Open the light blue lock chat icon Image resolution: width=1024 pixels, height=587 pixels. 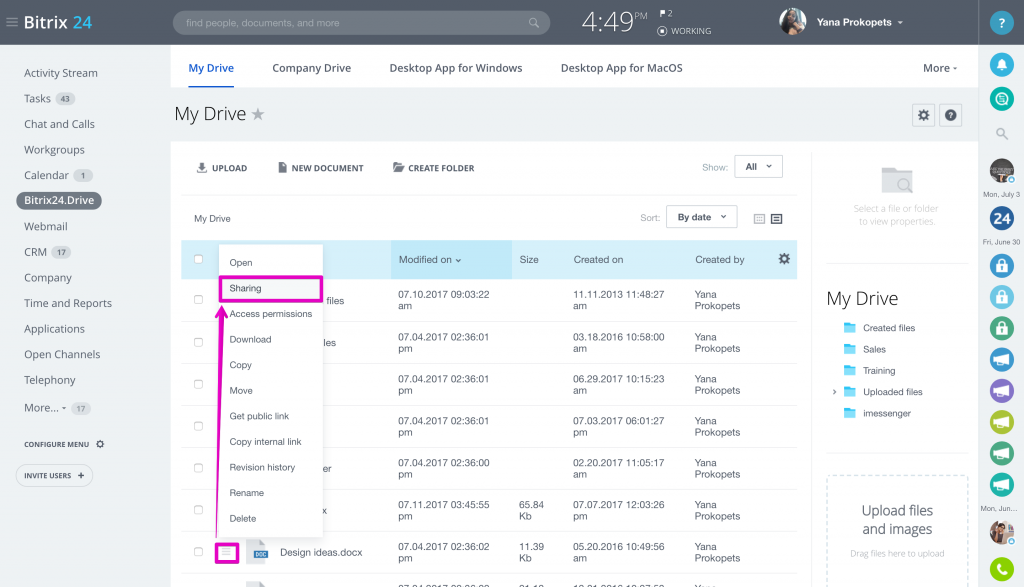pos(1001,297)
